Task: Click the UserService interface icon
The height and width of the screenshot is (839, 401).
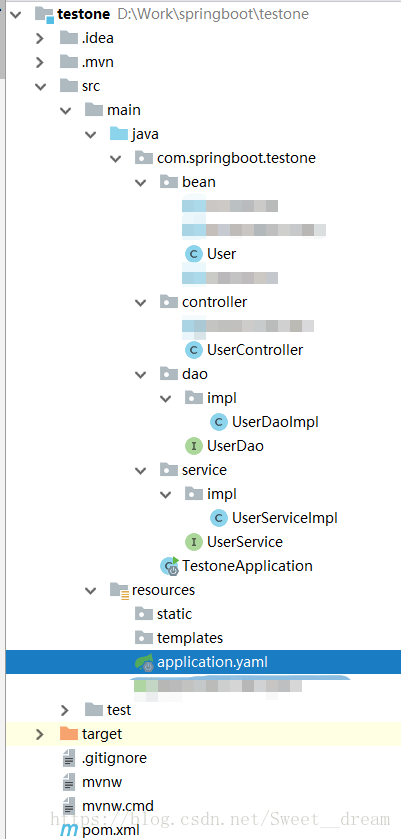Action: pos(193,541)
